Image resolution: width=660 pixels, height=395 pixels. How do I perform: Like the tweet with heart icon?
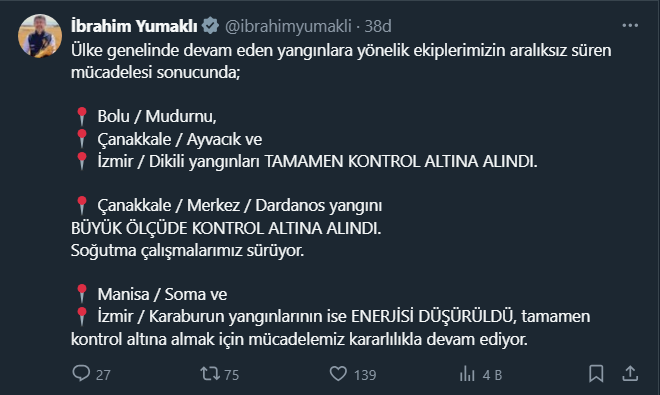[338, 374]
